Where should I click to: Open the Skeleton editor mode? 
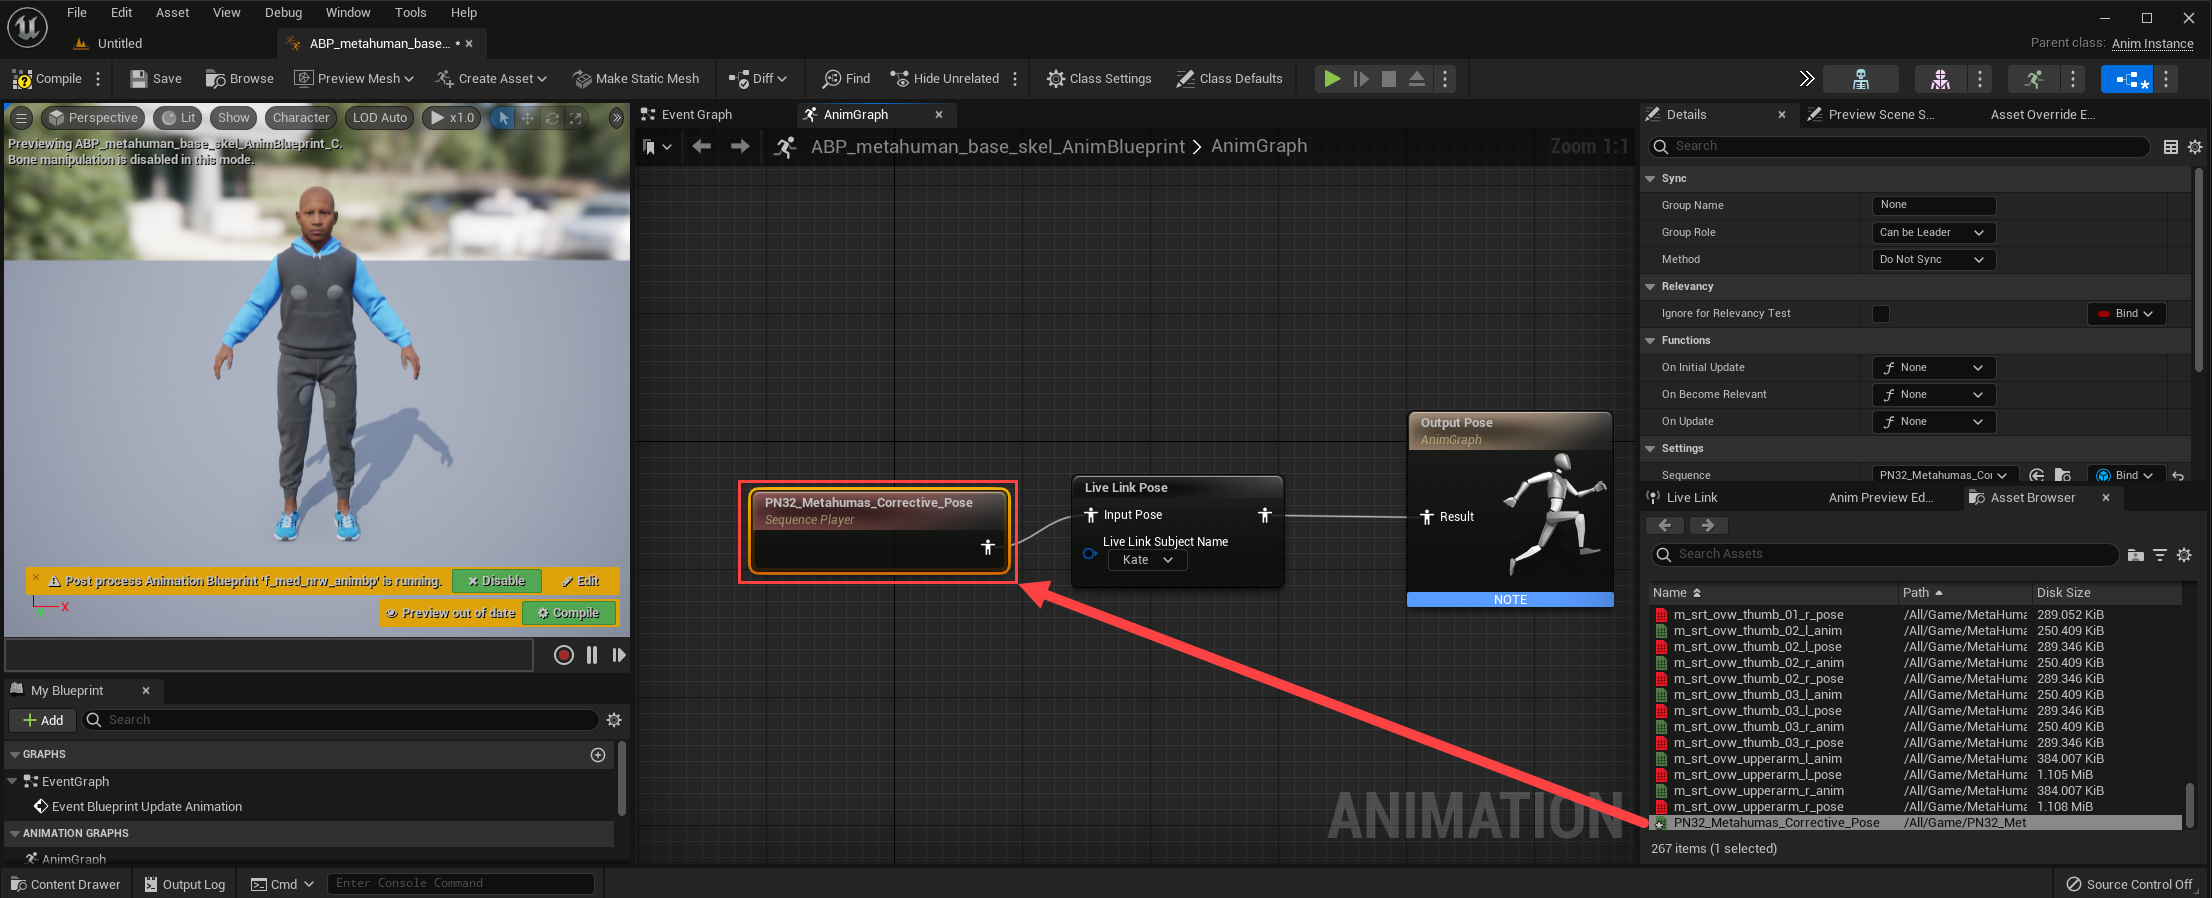[1861, 79]
